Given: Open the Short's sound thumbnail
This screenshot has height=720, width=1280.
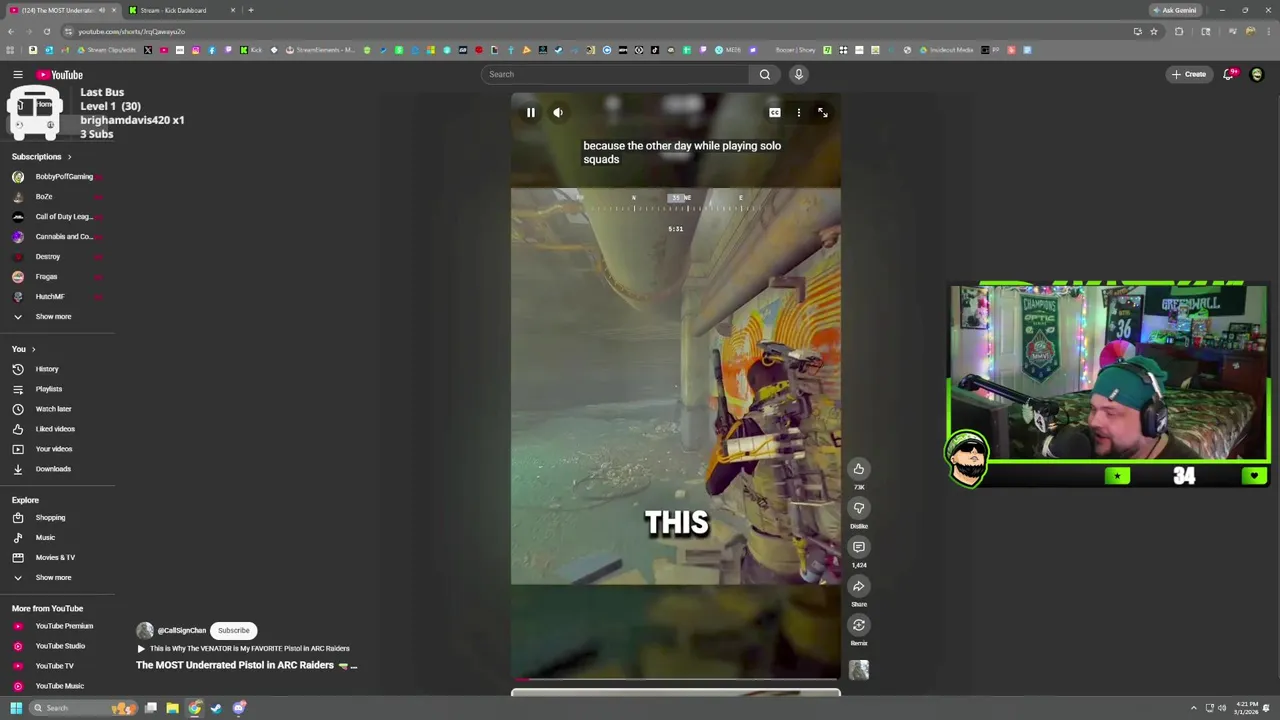Looking at the screenshot, I should click(x=859, y=670).
